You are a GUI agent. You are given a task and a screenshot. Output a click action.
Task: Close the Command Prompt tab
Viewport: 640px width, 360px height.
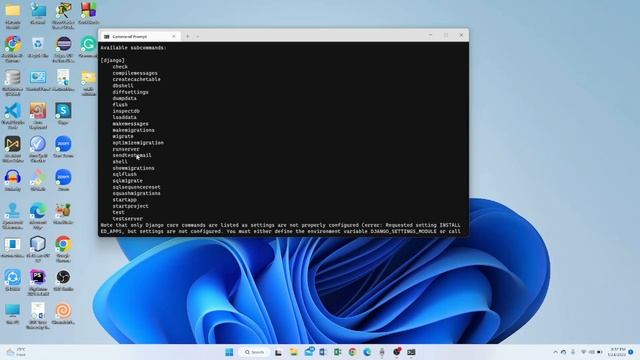pos(173,36)
